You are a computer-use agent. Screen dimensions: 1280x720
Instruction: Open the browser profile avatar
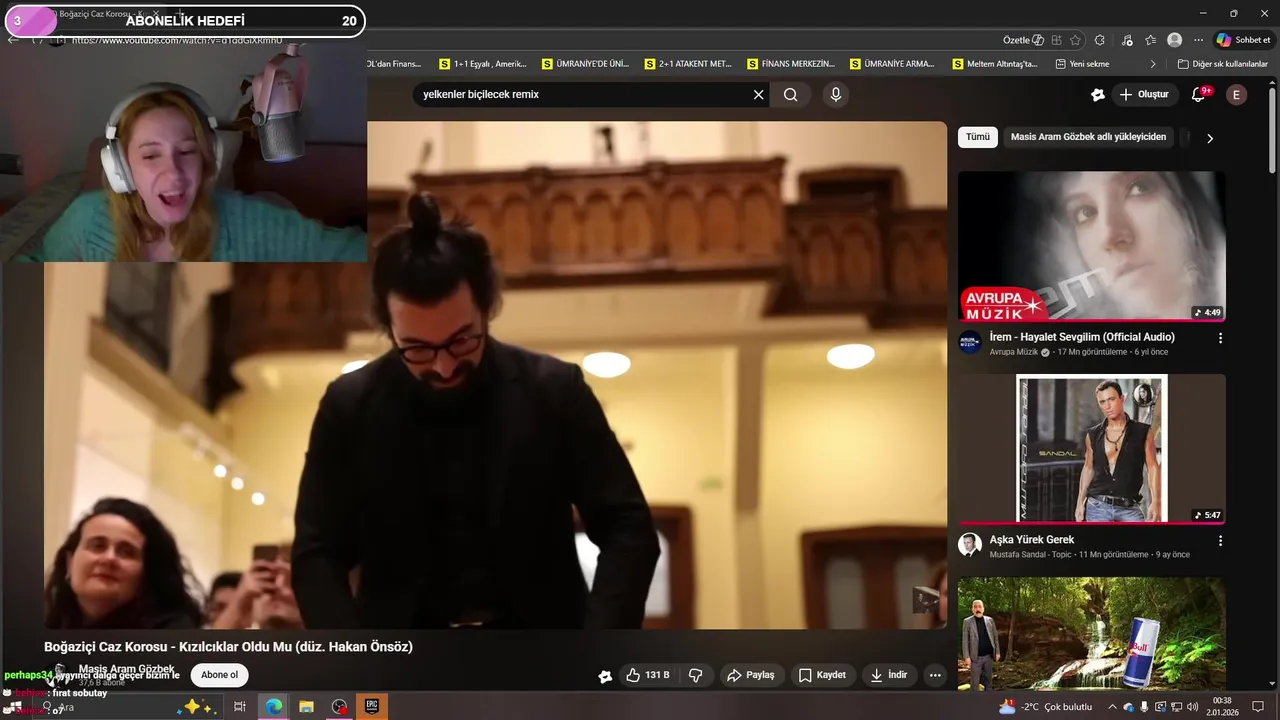1175,40
